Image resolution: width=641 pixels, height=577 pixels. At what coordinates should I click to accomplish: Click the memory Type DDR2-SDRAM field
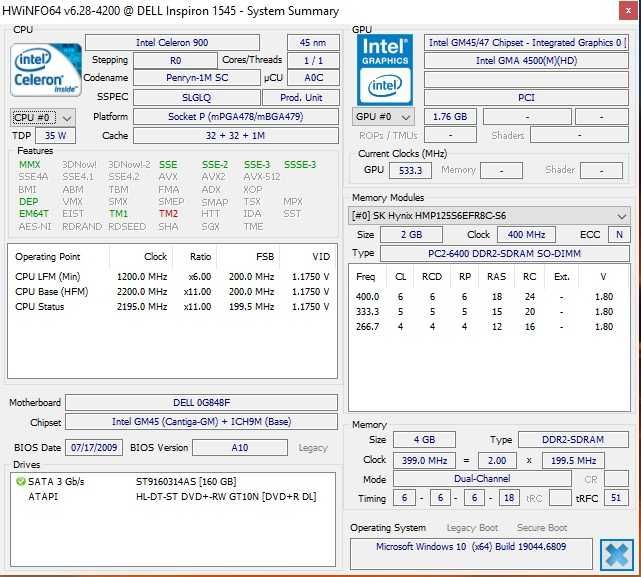pos(573,440)
